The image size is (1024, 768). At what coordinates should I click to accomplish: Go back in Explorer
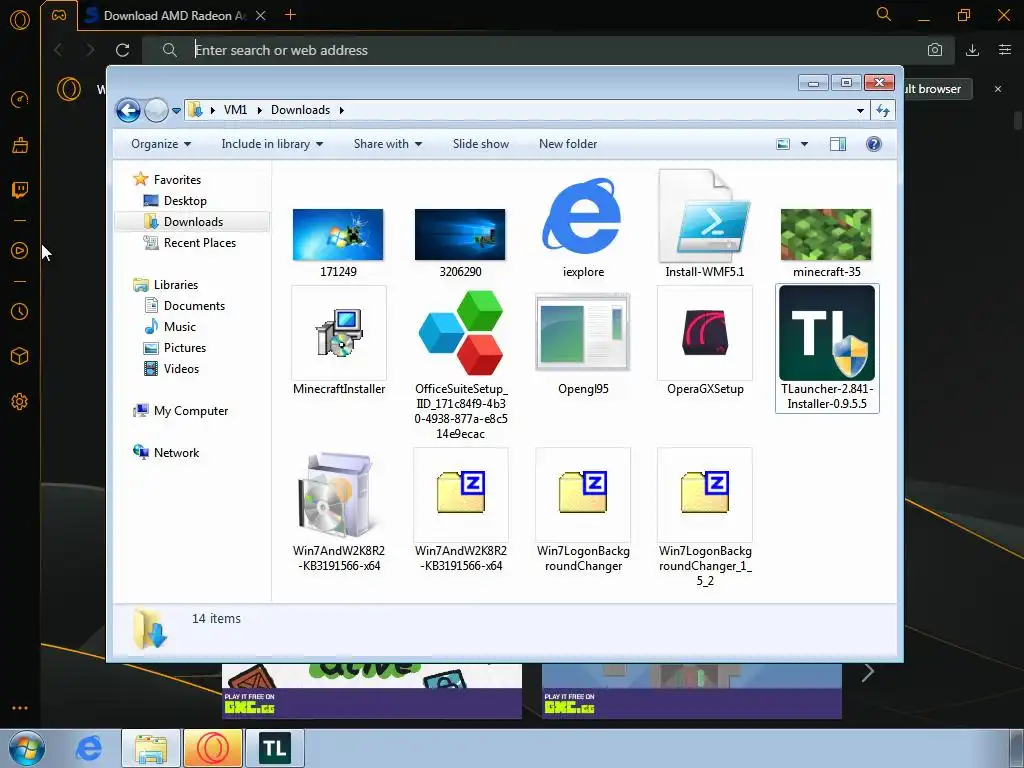[x=128, y=110]
